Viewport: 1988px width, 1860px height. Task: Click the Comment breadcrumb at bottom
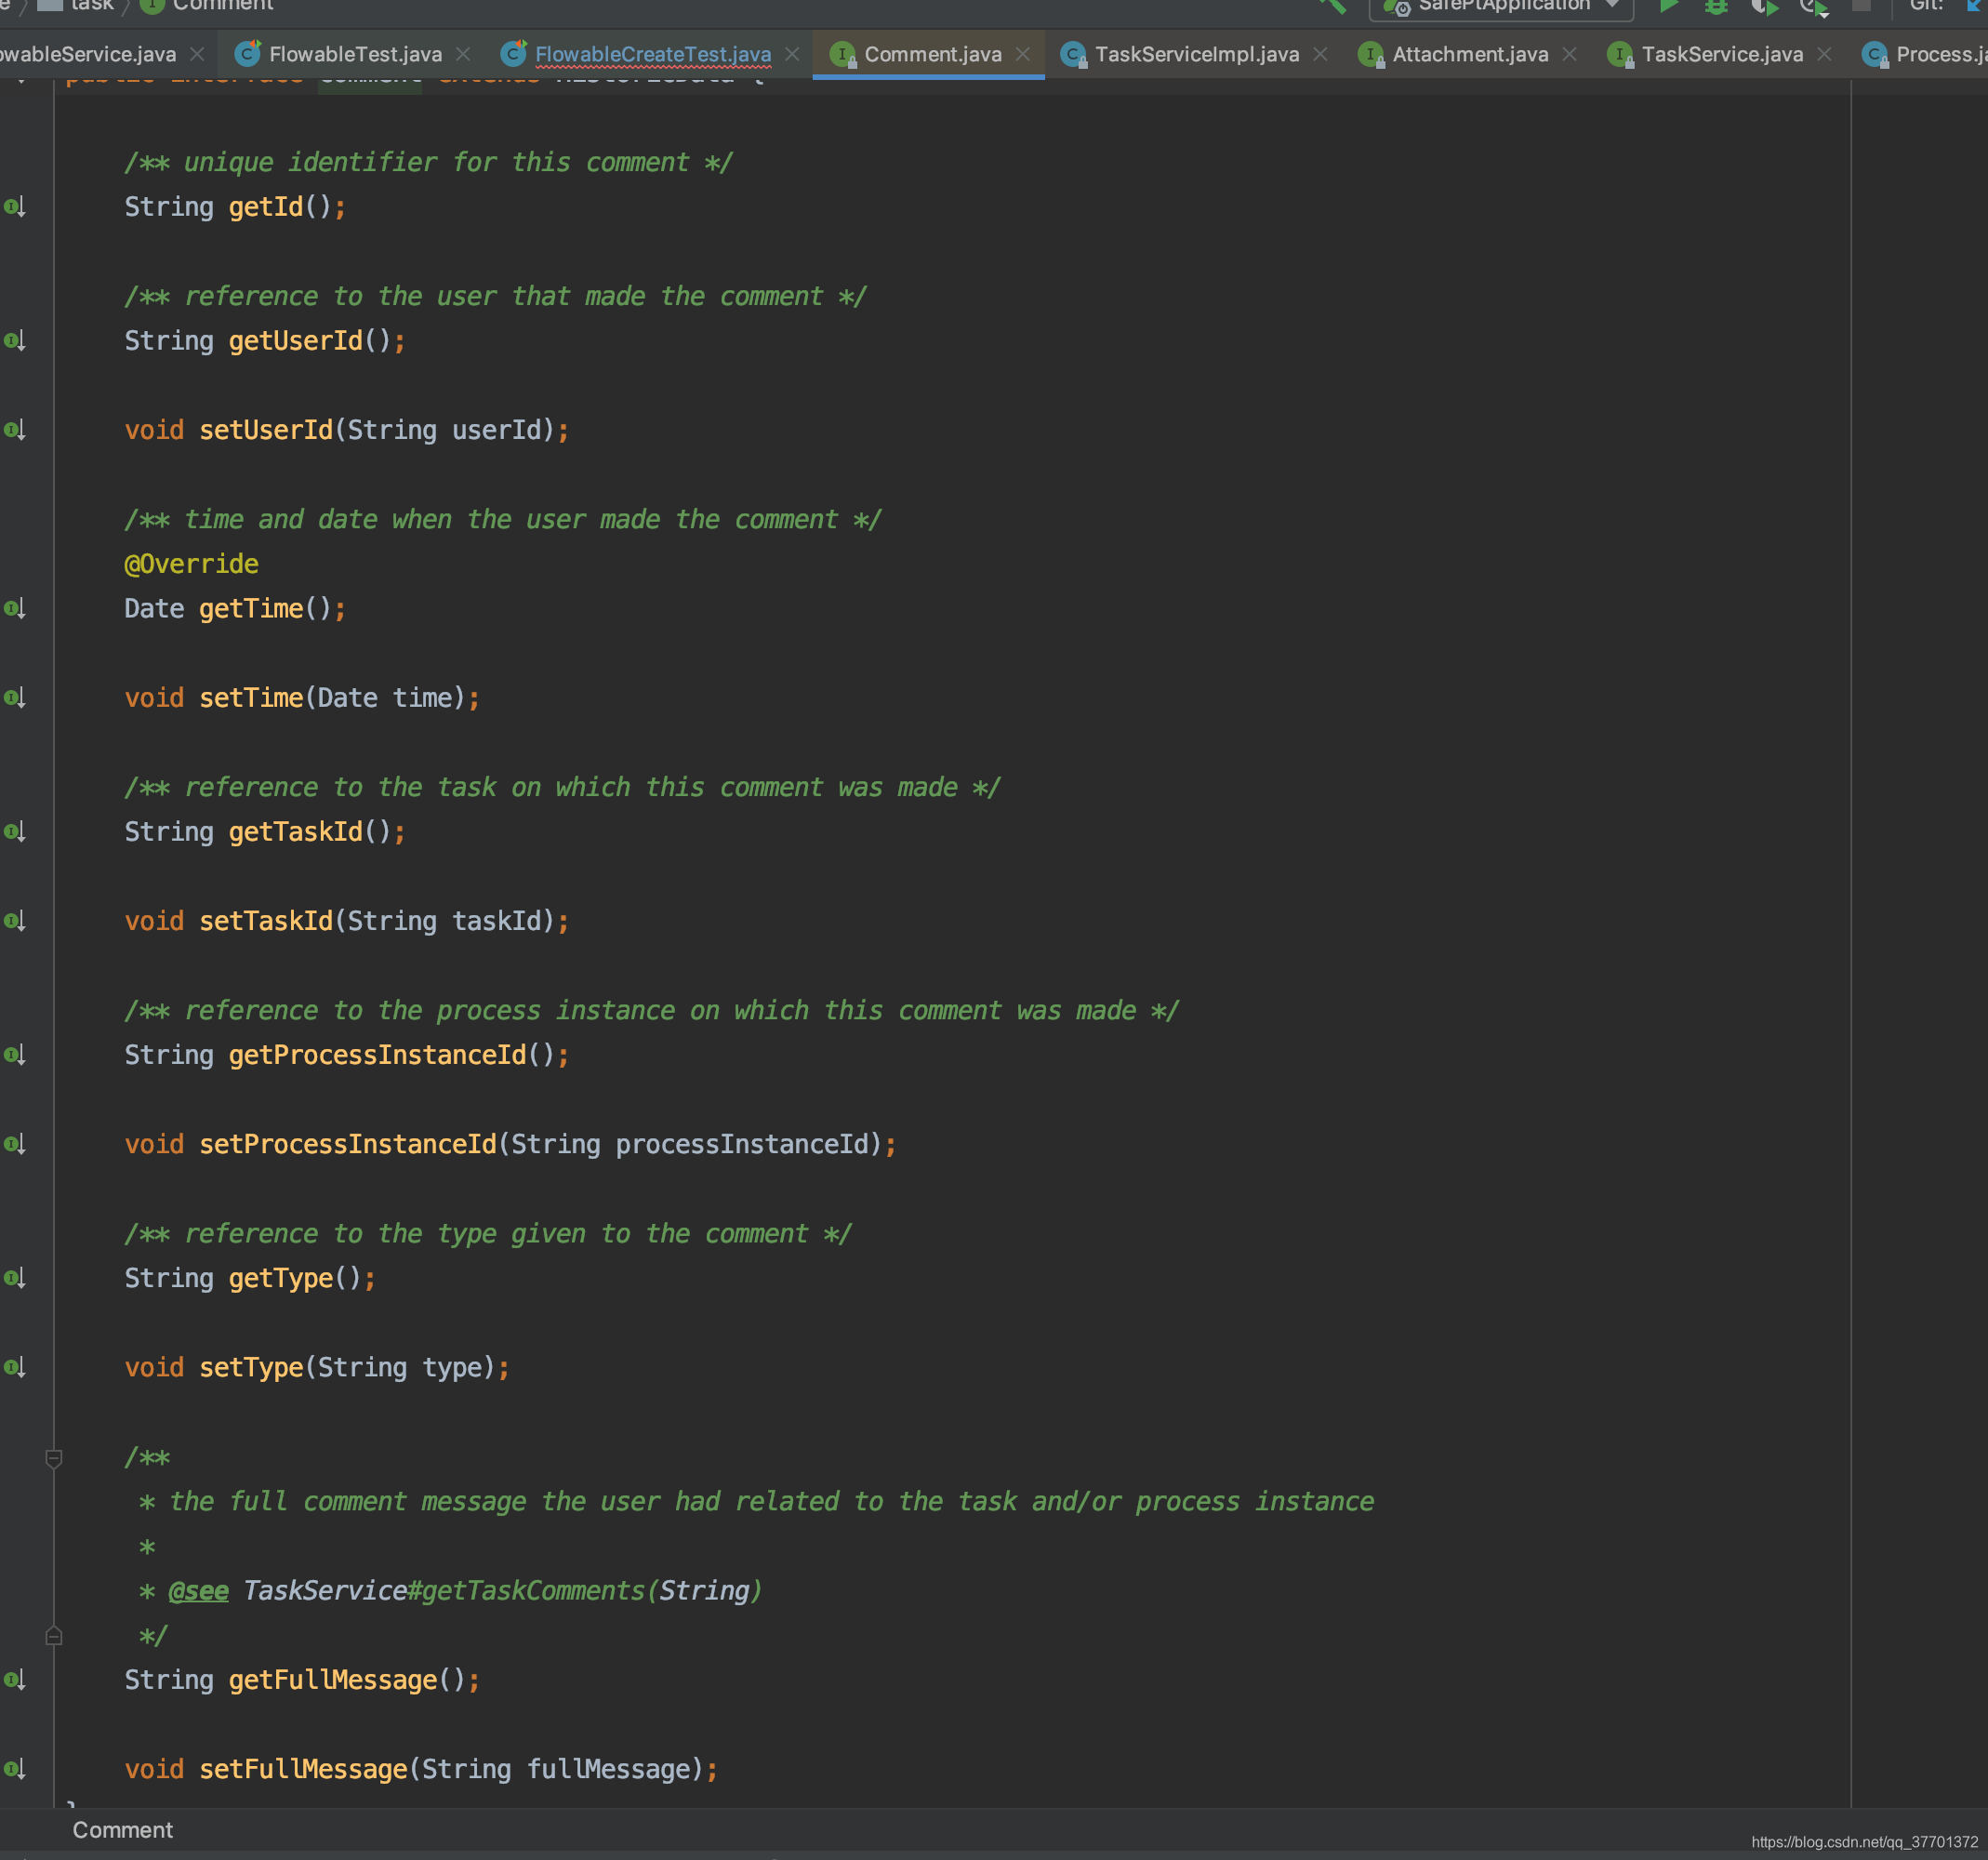pyautogui.click(x=122, y=1830)
